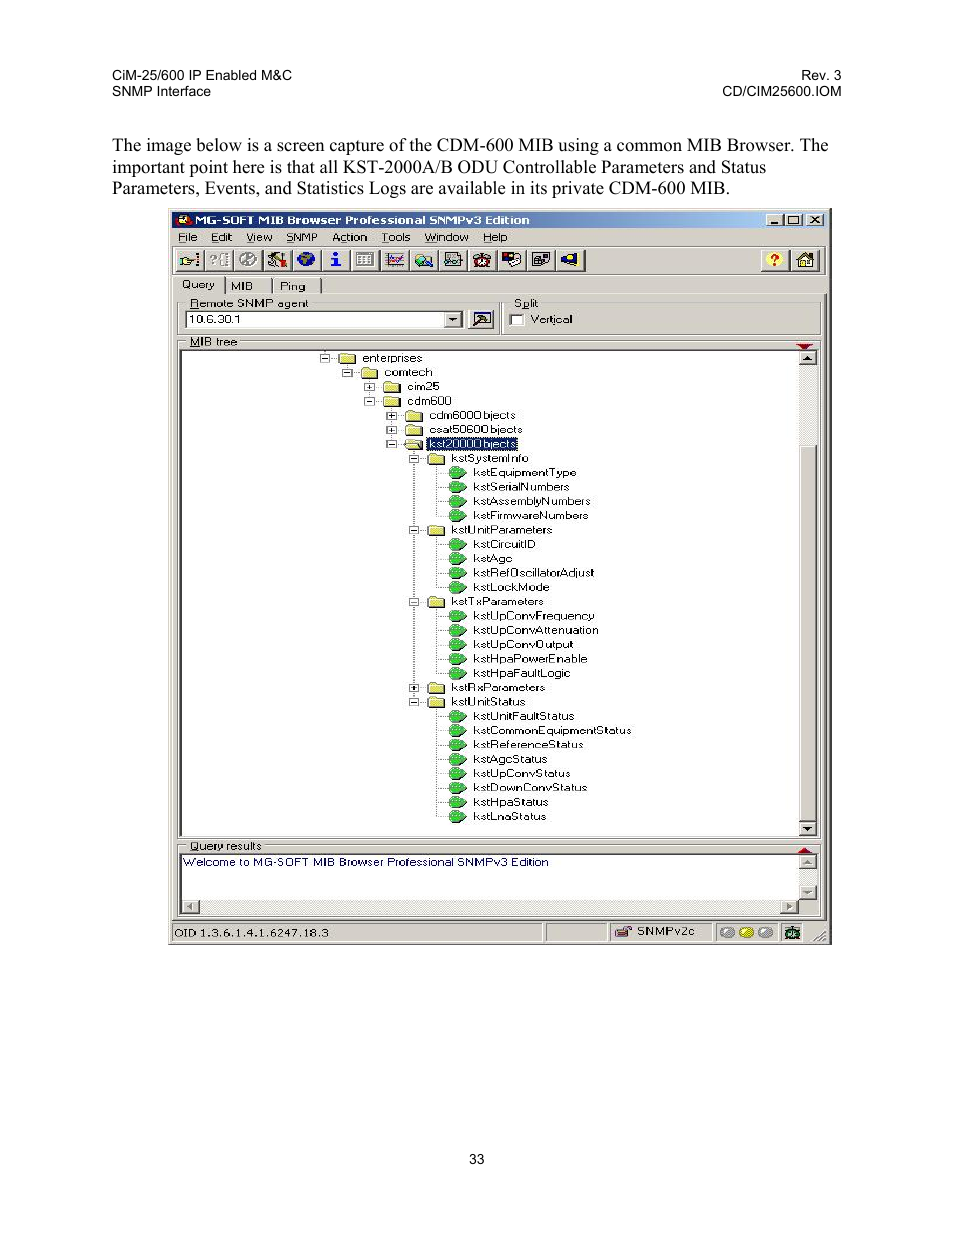The height and width of the screenshot is (1235, 954).
Task: Collapse the kstSystemInfo folder
Action: coord(413,459)
